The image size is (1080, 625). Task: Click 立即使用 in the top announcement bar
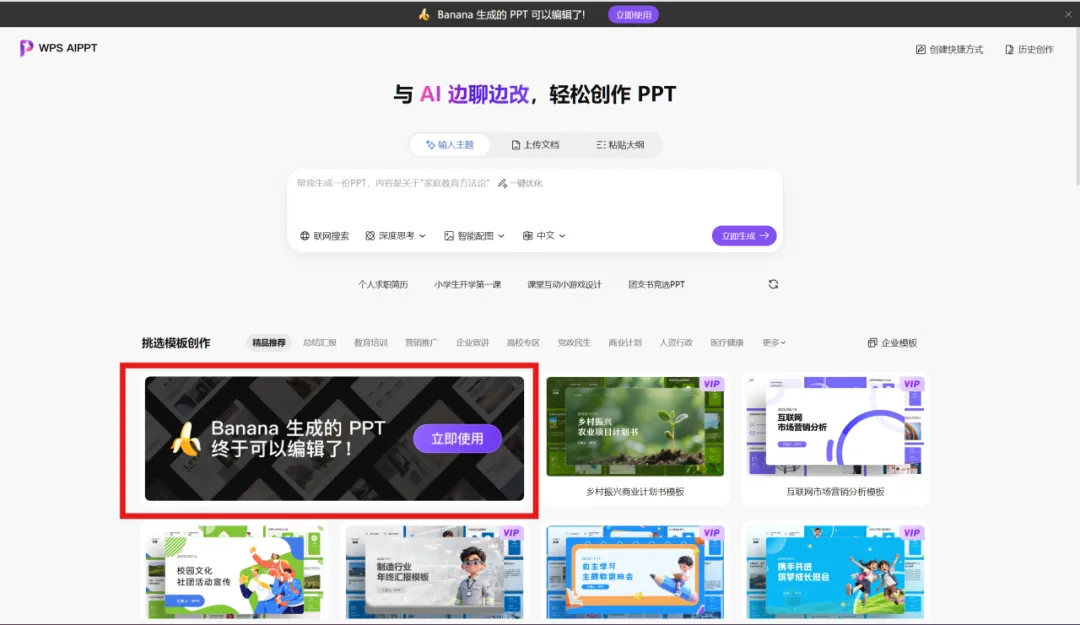tap(633, 14)
